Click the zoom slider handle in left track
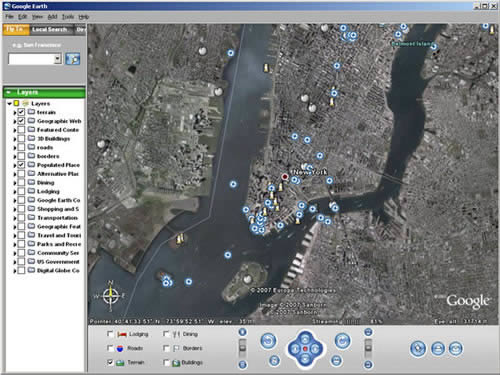Image resolution: width=500 pixels, height=375 pixels. point(243,348)
